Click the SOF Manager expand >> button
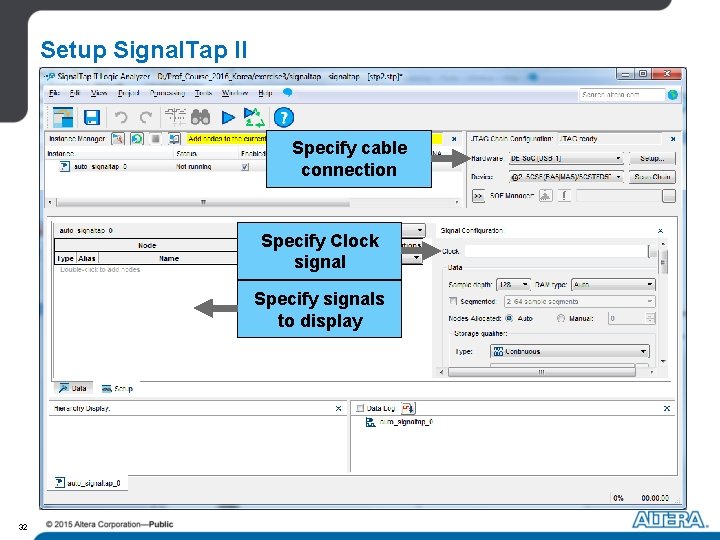This screenshot has width=720, height=540. click(478, 196)
